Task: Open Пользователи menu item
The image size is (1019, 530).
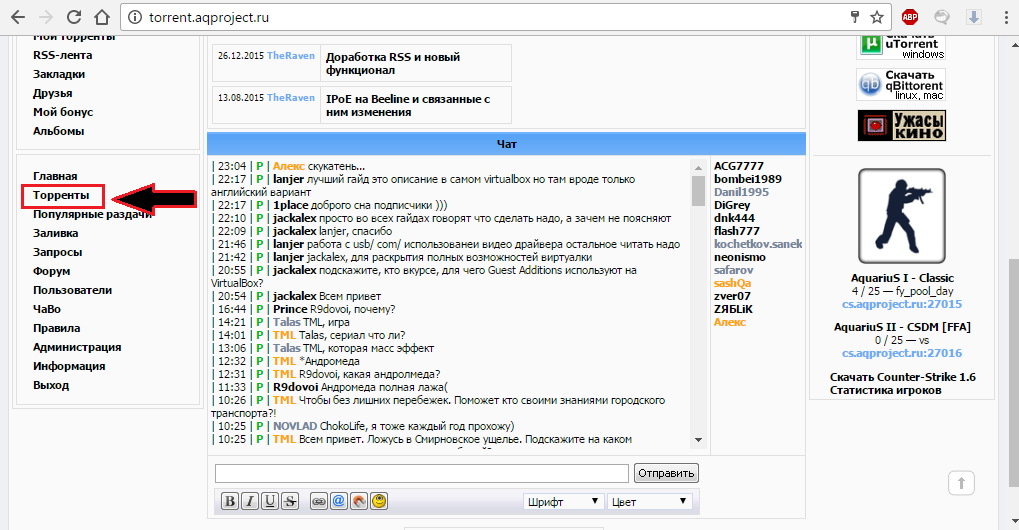Action: pos(73,290)
